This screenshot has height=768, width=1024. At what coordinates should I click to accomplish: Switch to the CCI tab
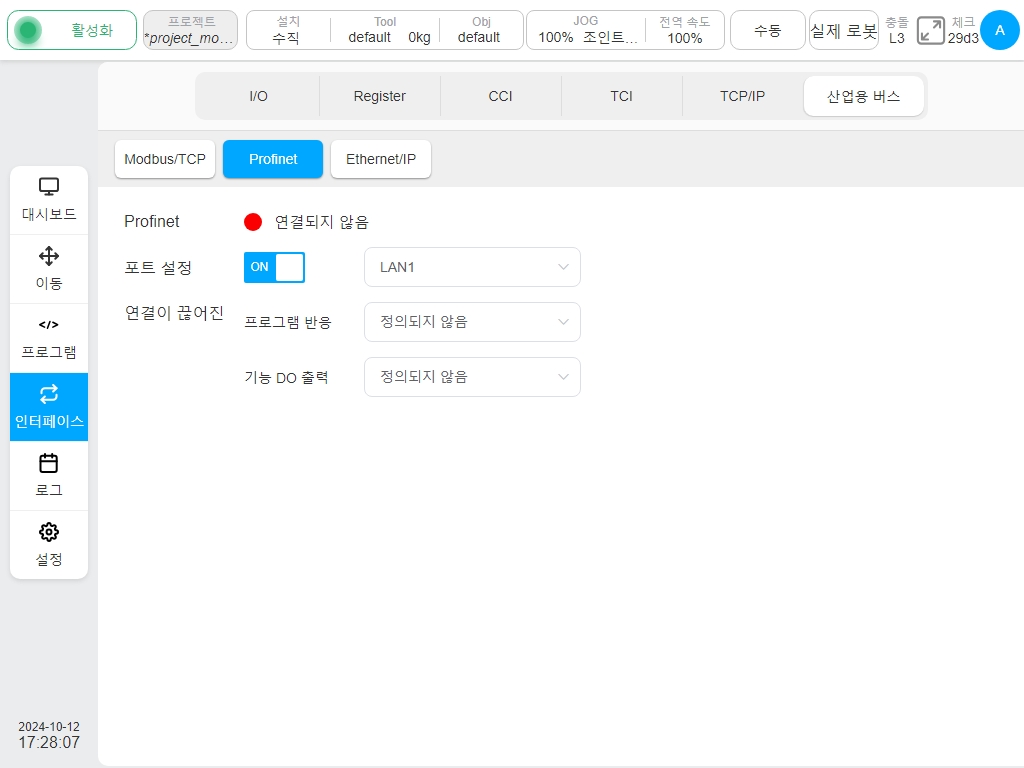tap(500, 96)
